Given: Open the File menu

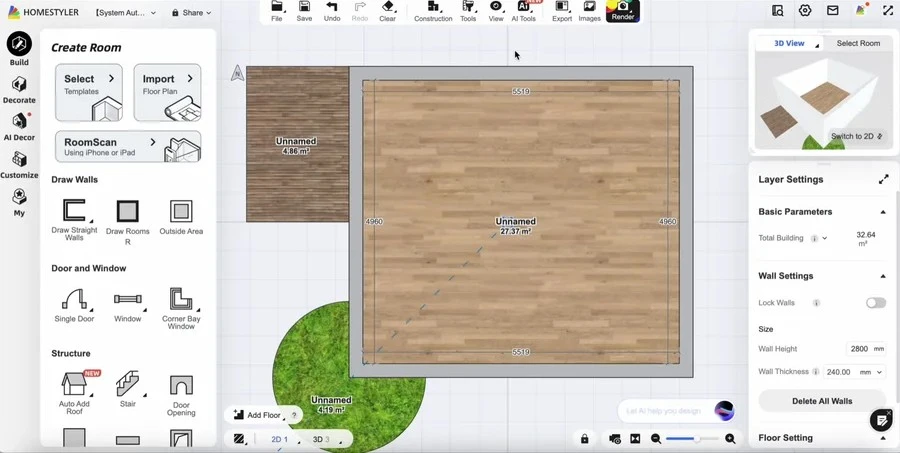Looking at the screenshot, I should [x=277, y=11].
